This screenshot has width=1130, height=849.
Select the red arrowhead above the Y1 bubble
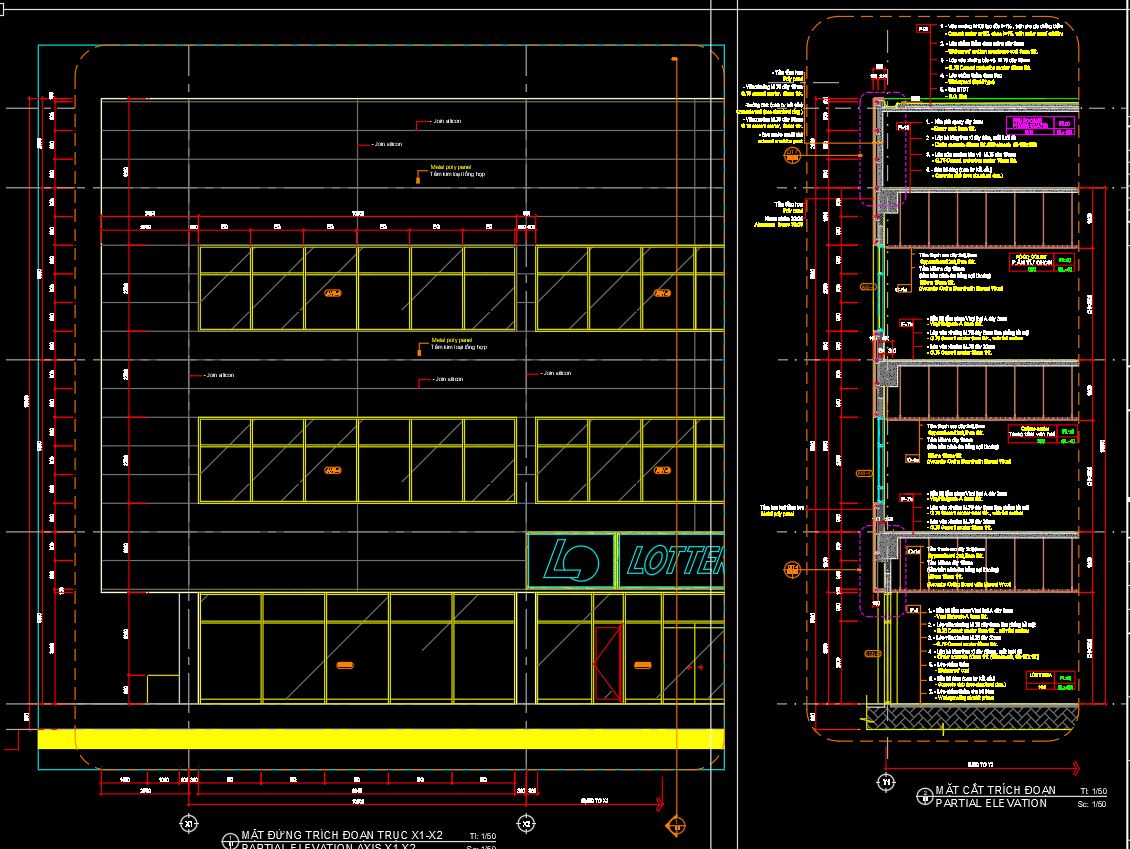[x=1076, y=768]
